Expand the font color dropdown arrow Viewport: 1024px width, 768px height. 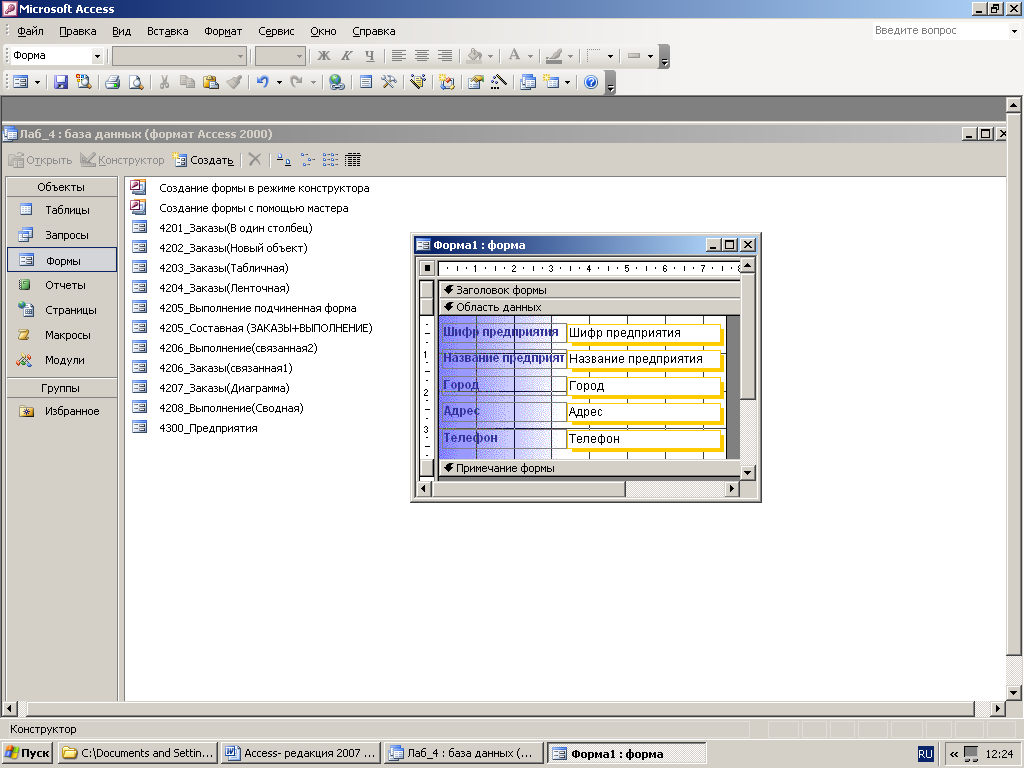click(530, 56)
